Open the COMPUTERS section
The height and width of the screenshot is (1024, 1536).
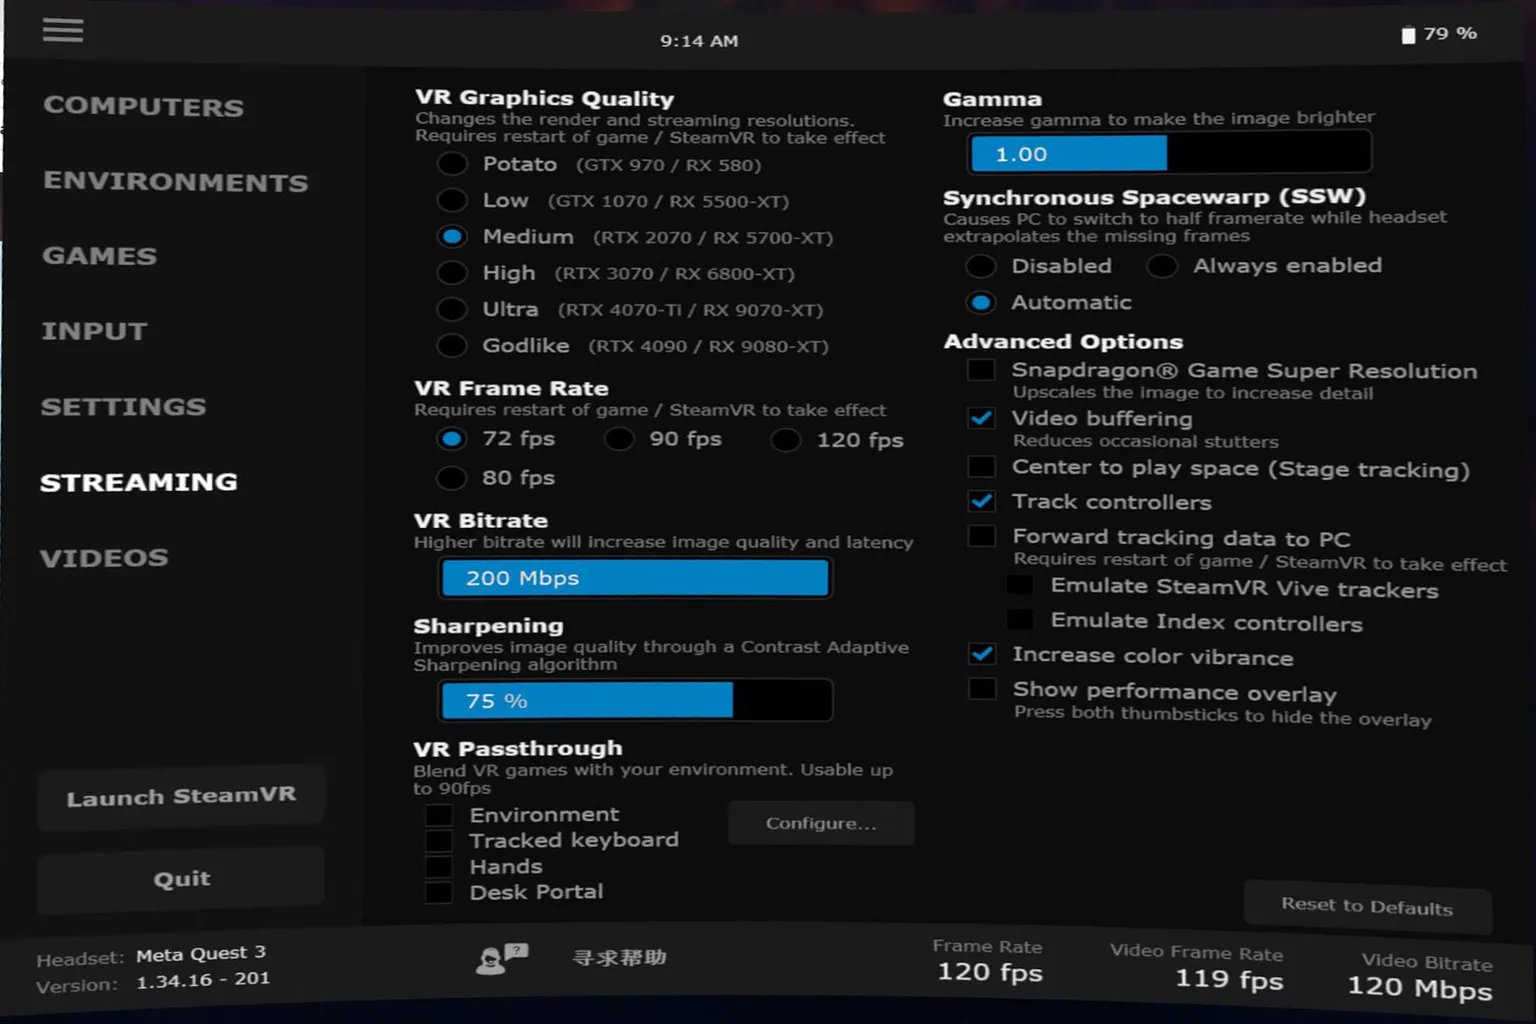pos(143,107)
